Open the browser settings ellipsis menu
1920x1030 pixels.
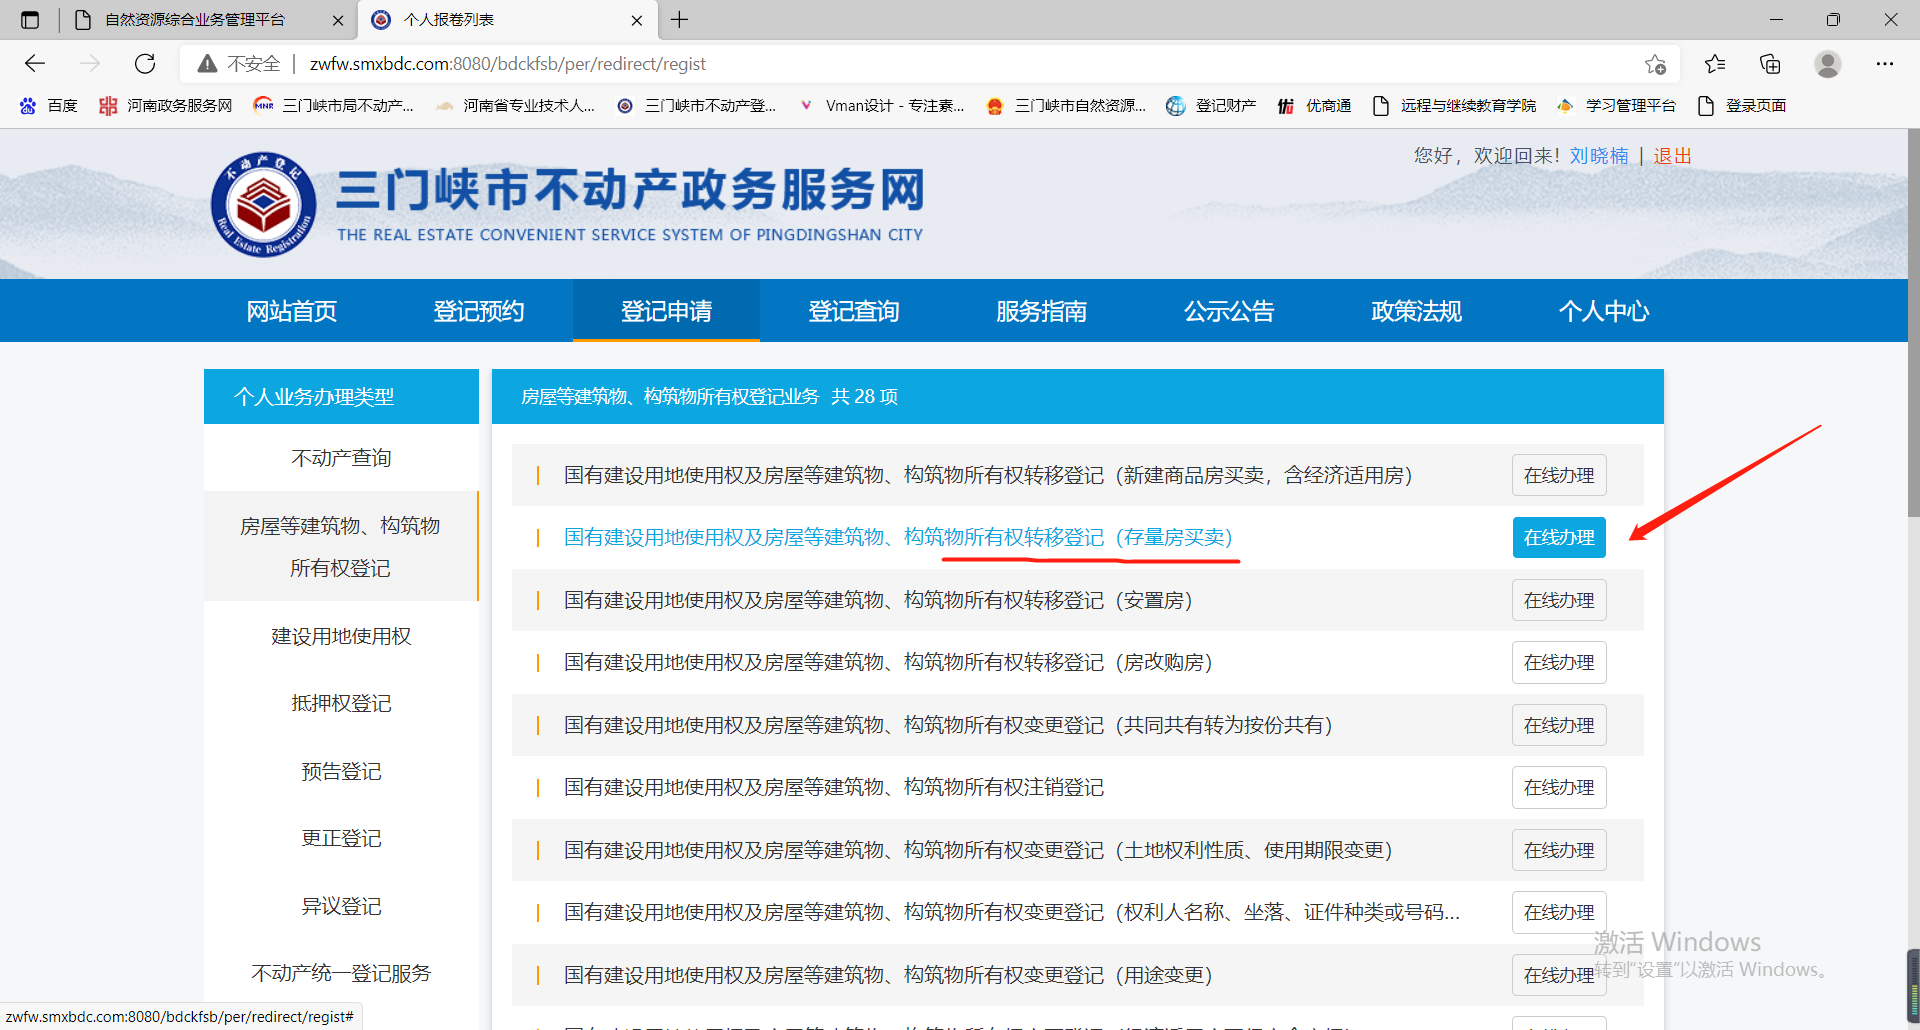point(1885,64)
